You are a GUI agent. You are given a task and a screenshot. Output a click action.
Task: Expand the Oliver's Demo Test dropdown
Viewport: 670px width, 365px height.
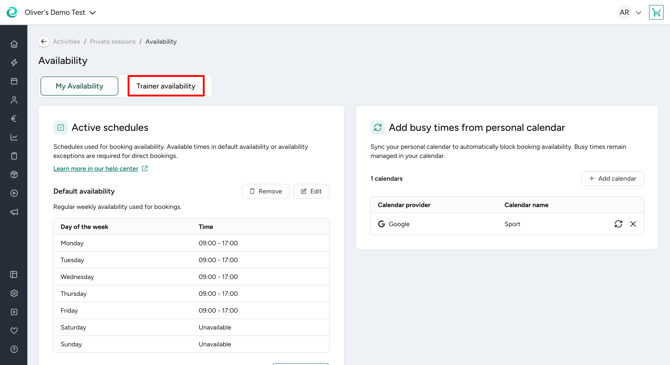pyautogui.click(x=92, y=12)
